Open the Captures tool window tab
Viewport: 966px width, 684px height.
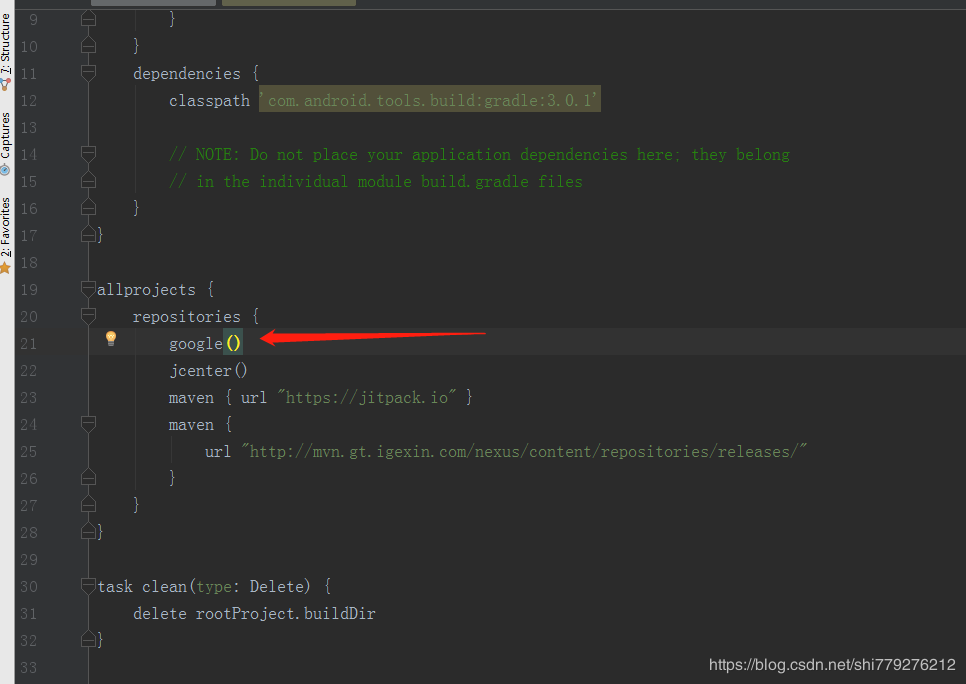tap(6, 144)
